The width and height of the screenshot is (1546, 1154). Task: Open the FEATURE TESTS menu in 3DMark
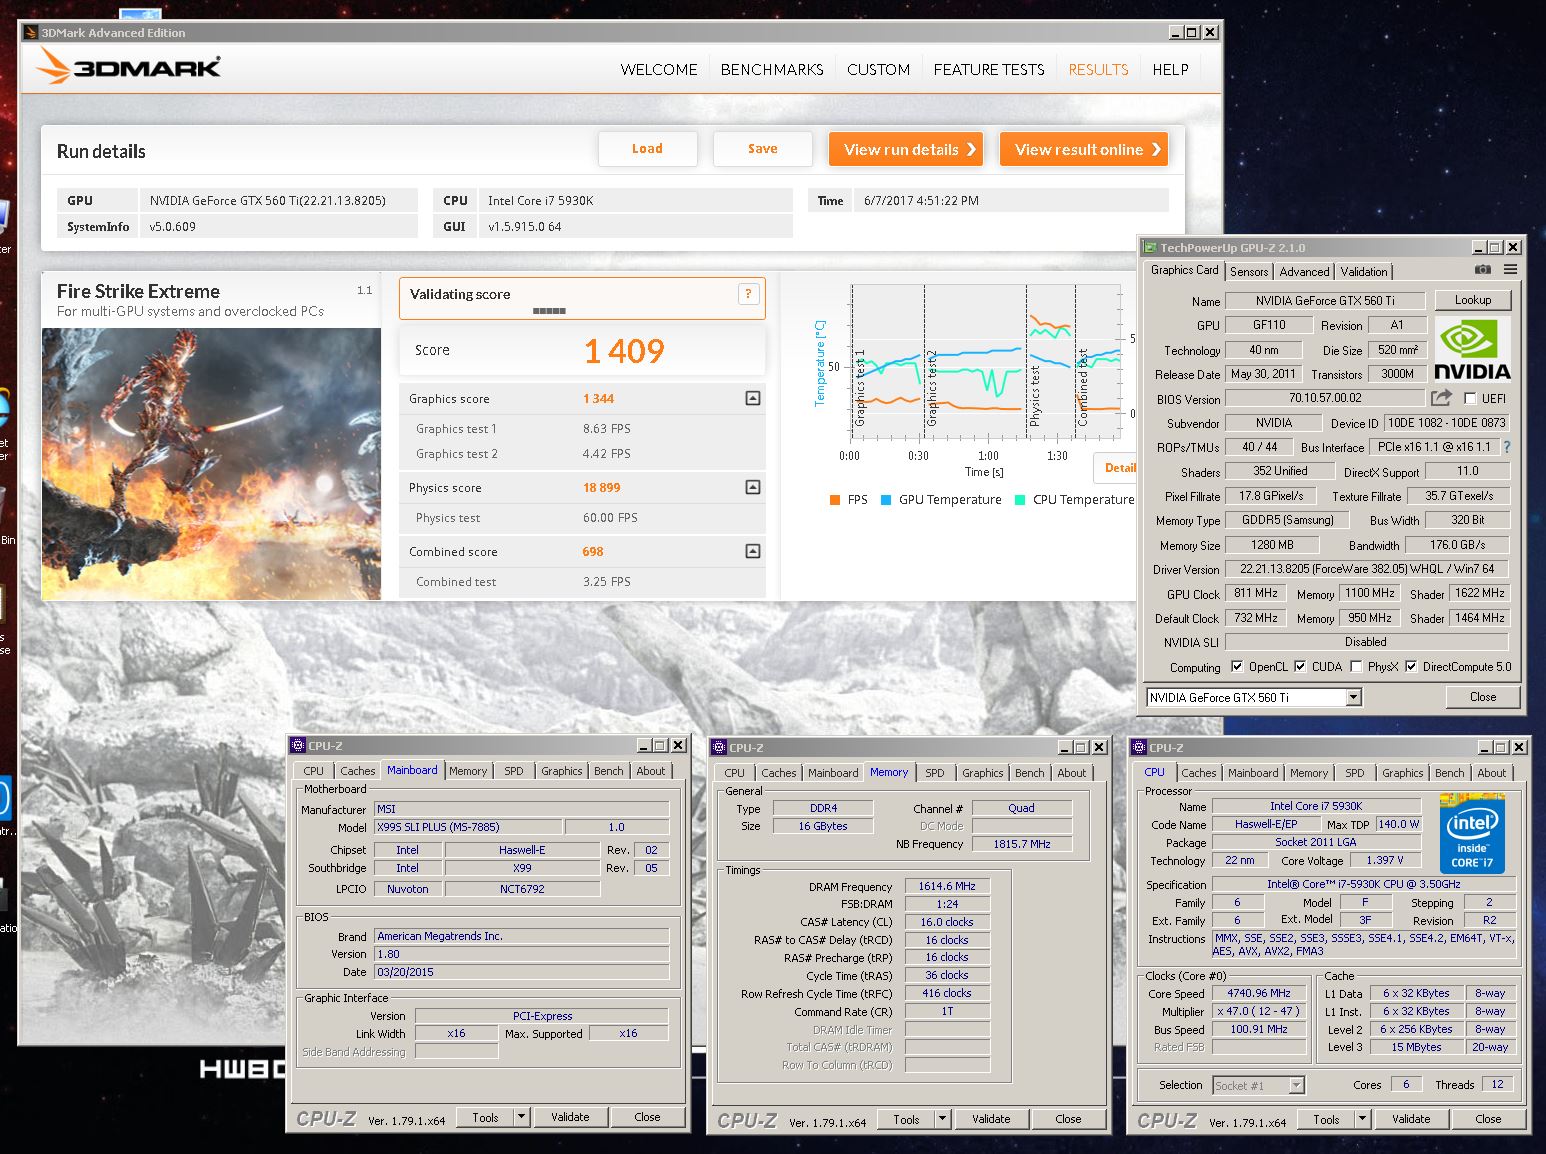(989, 69)
